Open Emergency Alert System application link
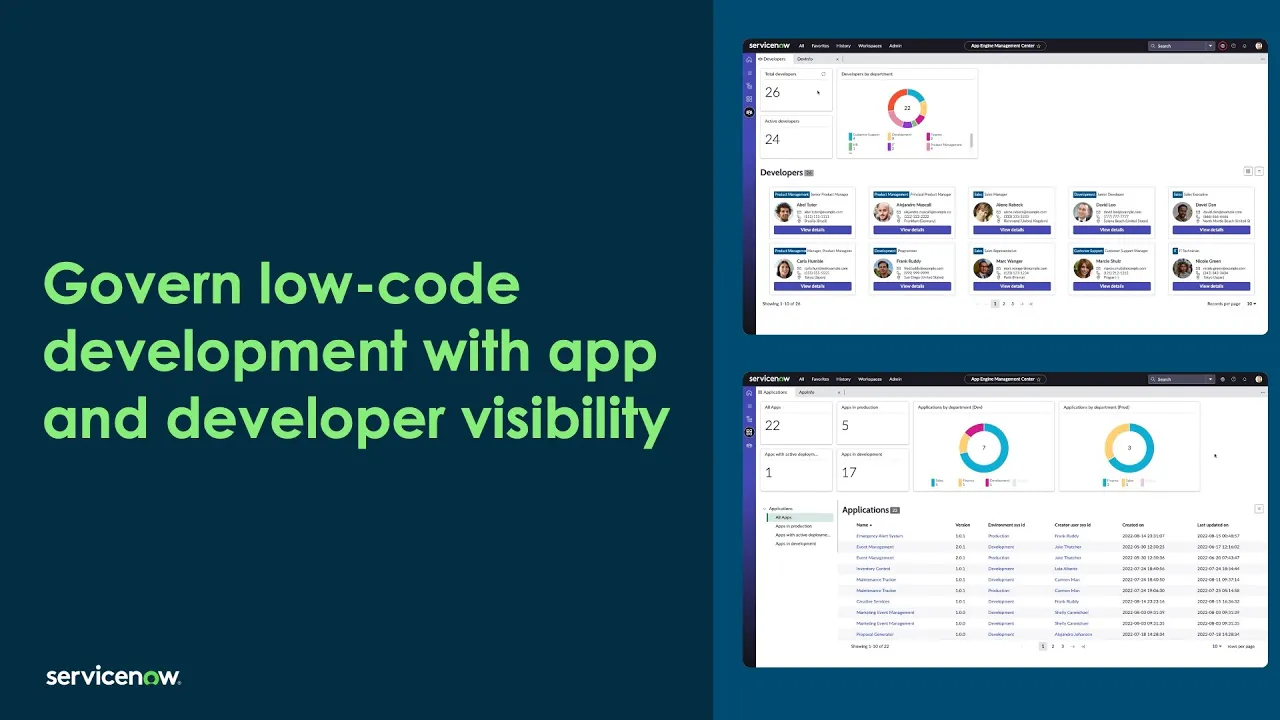This screenshot has width=1280, height=720. click(x=880, y=536)
